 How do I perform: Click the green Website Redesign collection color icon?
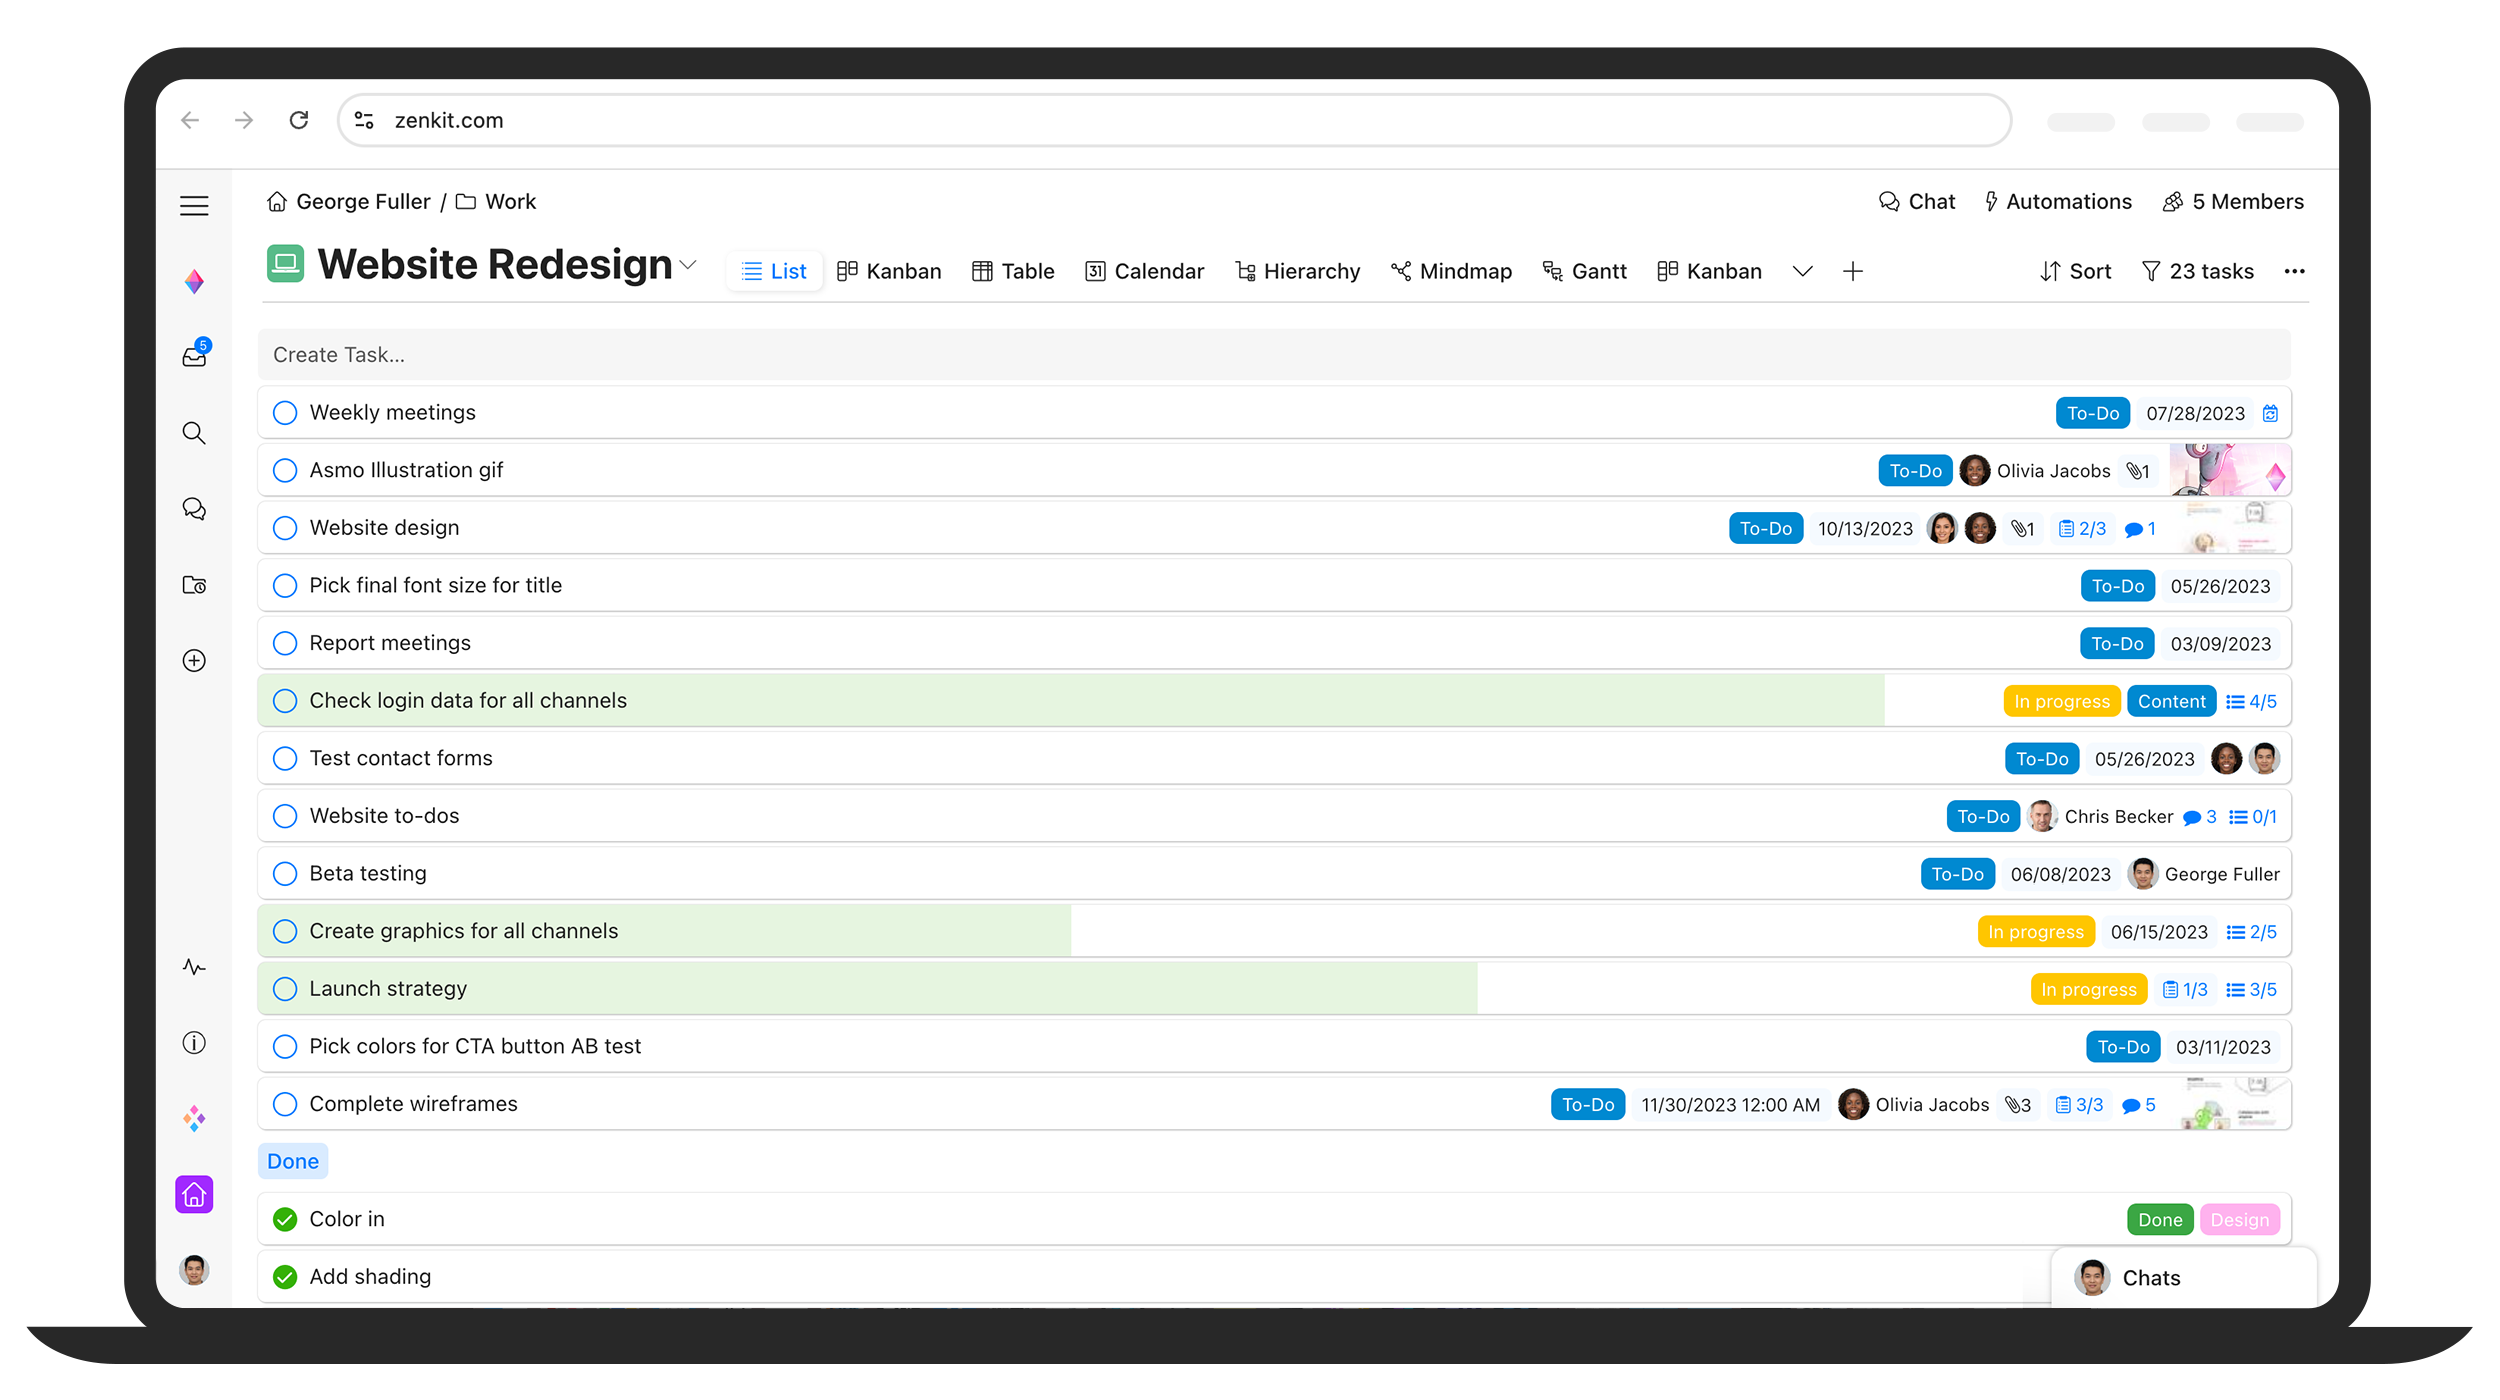pos(285,264)
